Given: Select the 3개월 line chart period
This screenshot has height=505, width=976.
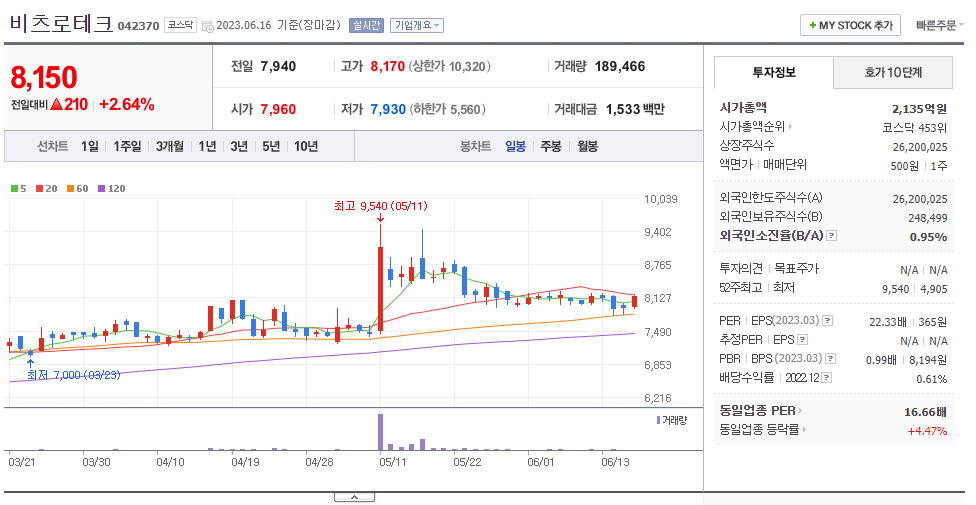Looking at the screenshot, I should pos(169,146).
